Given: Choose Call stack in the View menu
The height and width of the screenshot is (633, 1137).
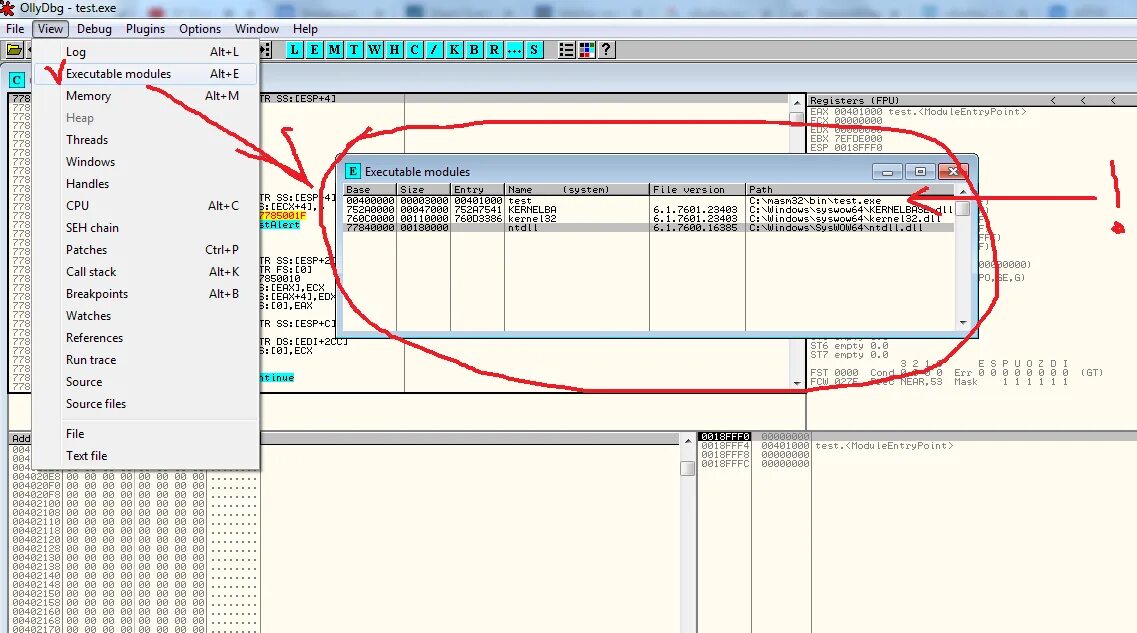Looking at the screenshot, I should [146, 271].
